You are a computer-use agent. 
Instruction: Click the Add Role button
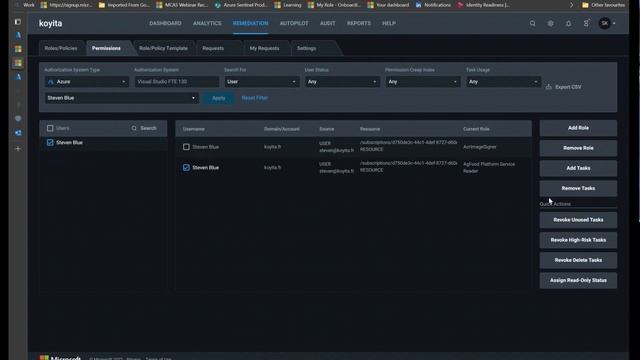(x=578, y=128)
